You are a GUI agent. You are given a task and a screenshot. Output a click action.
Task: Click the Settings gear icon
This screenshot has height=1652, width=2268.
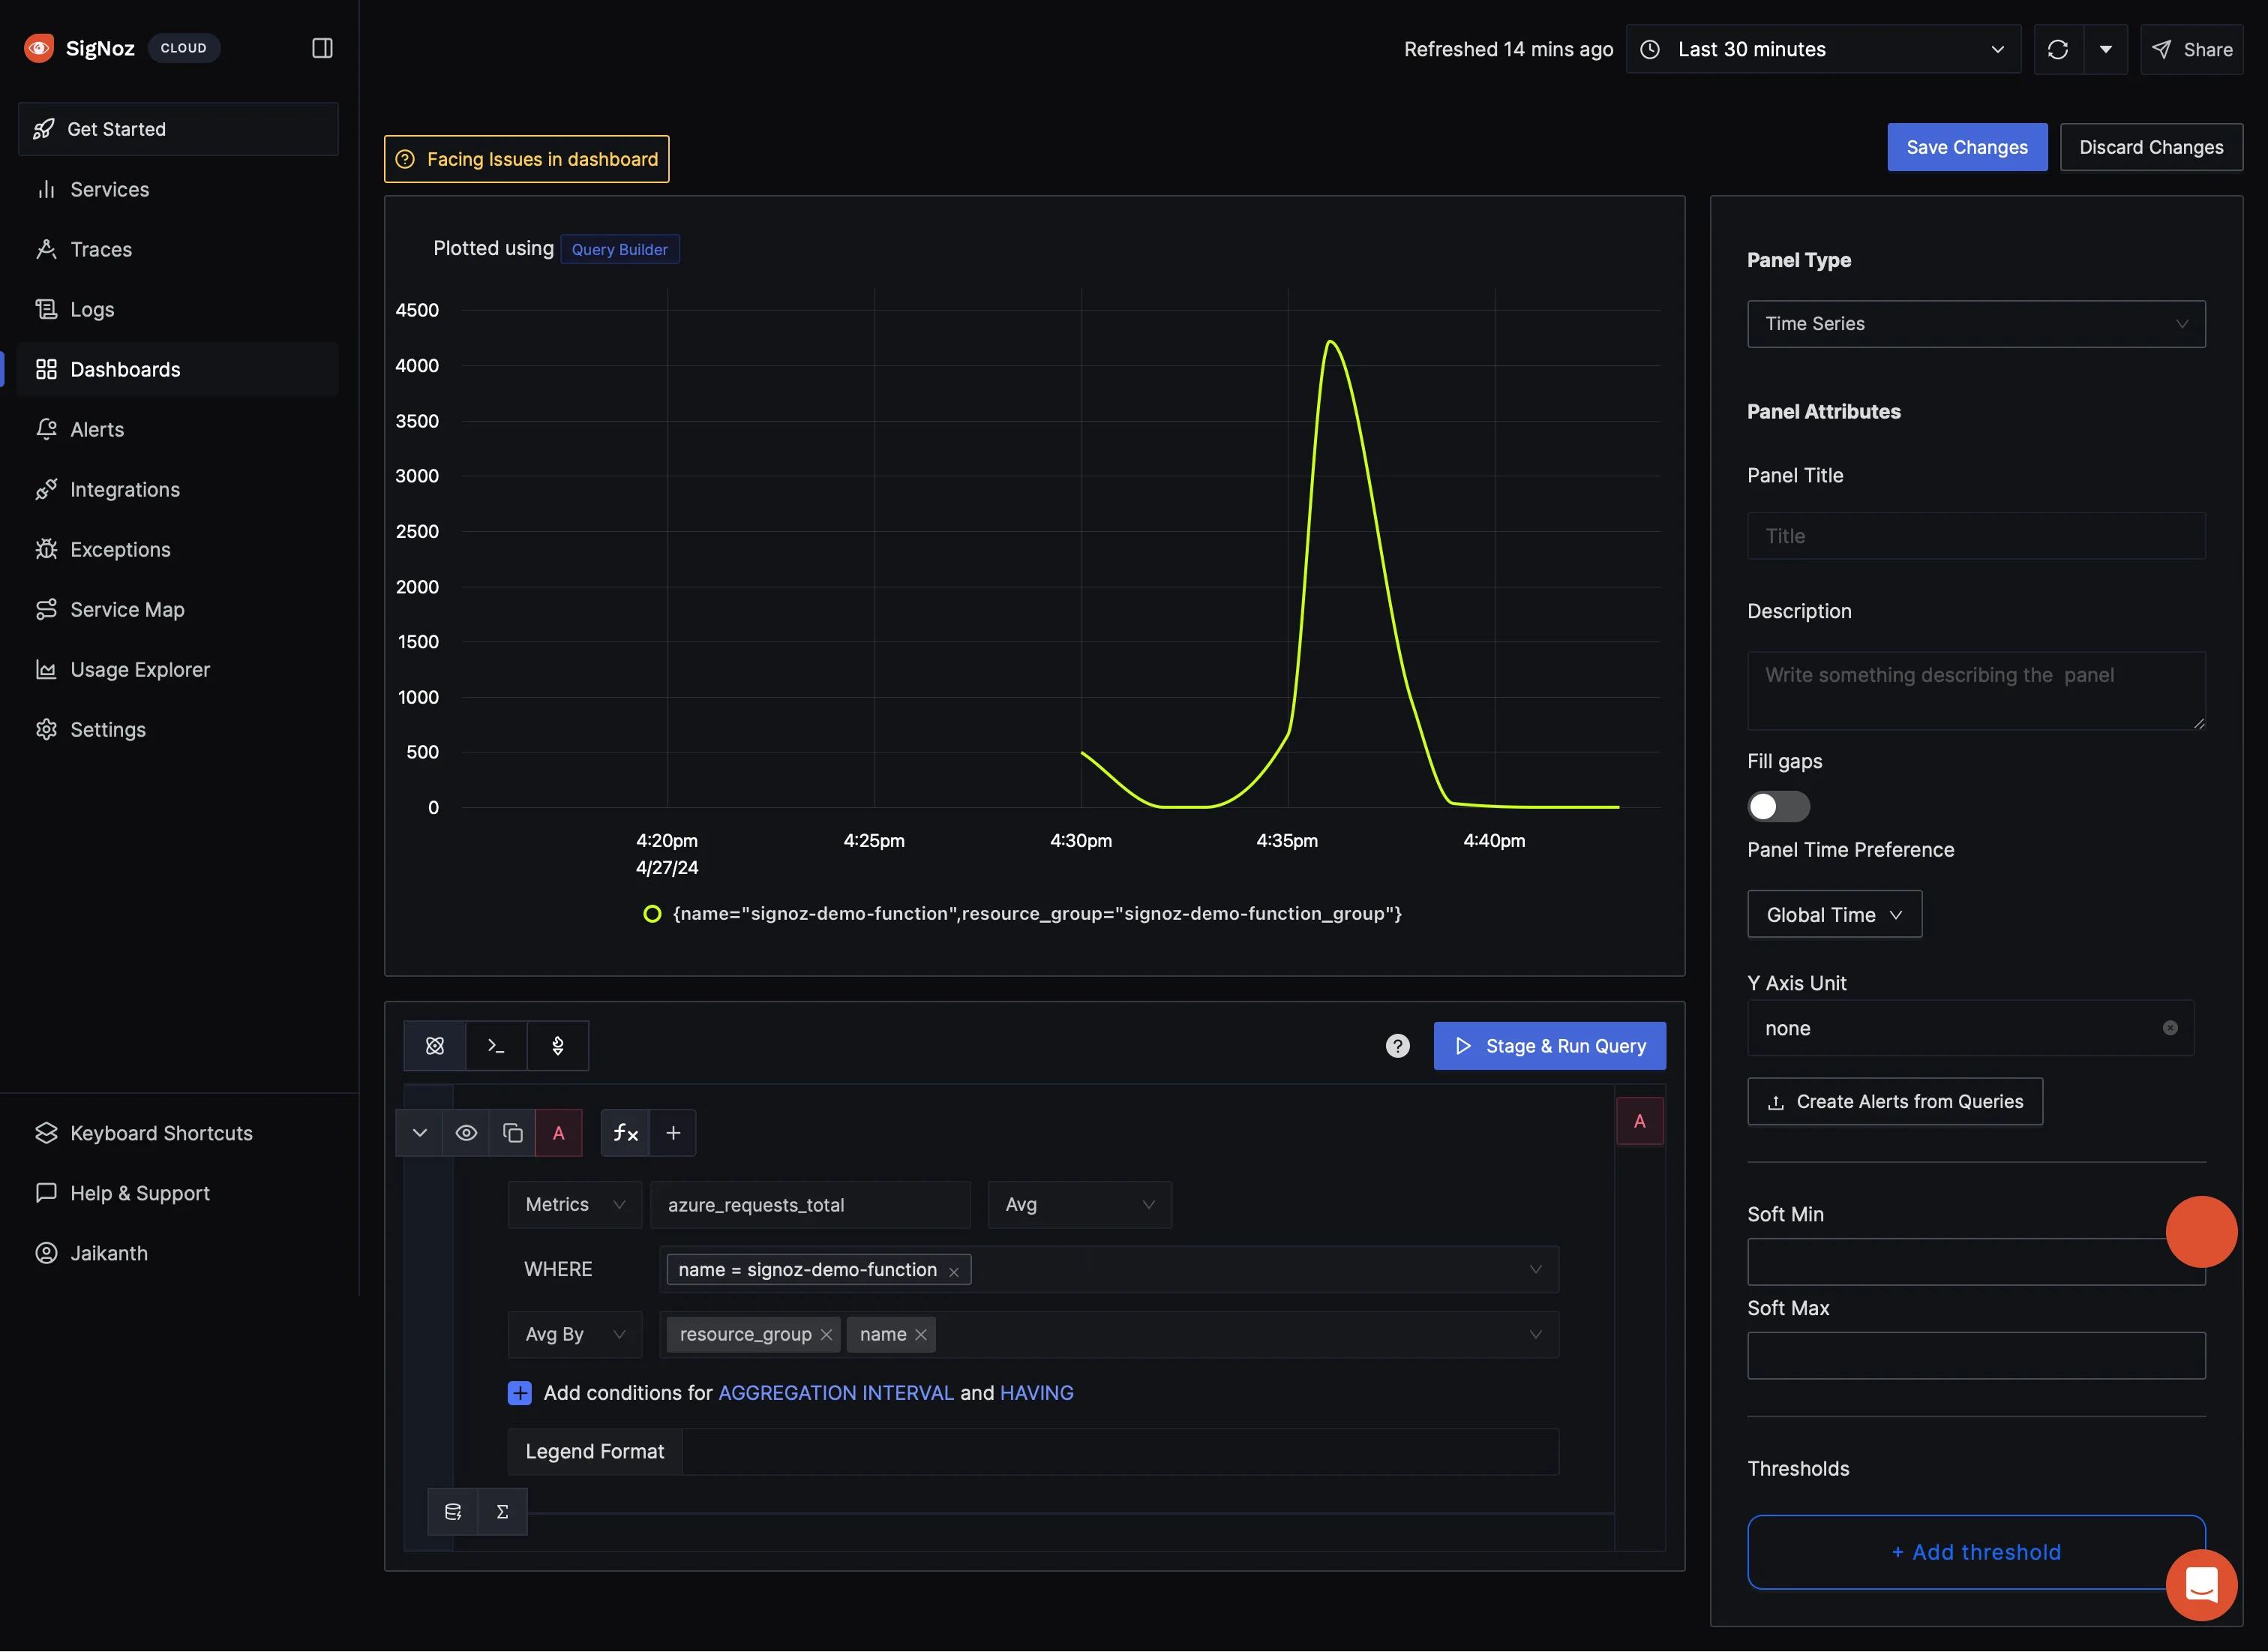click(x=46, y=729)
